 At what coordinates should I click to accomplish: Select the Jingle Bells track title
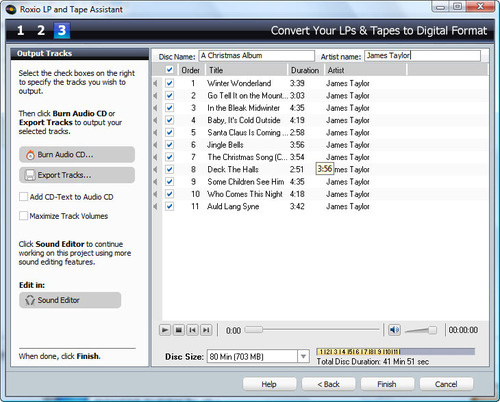225,145
